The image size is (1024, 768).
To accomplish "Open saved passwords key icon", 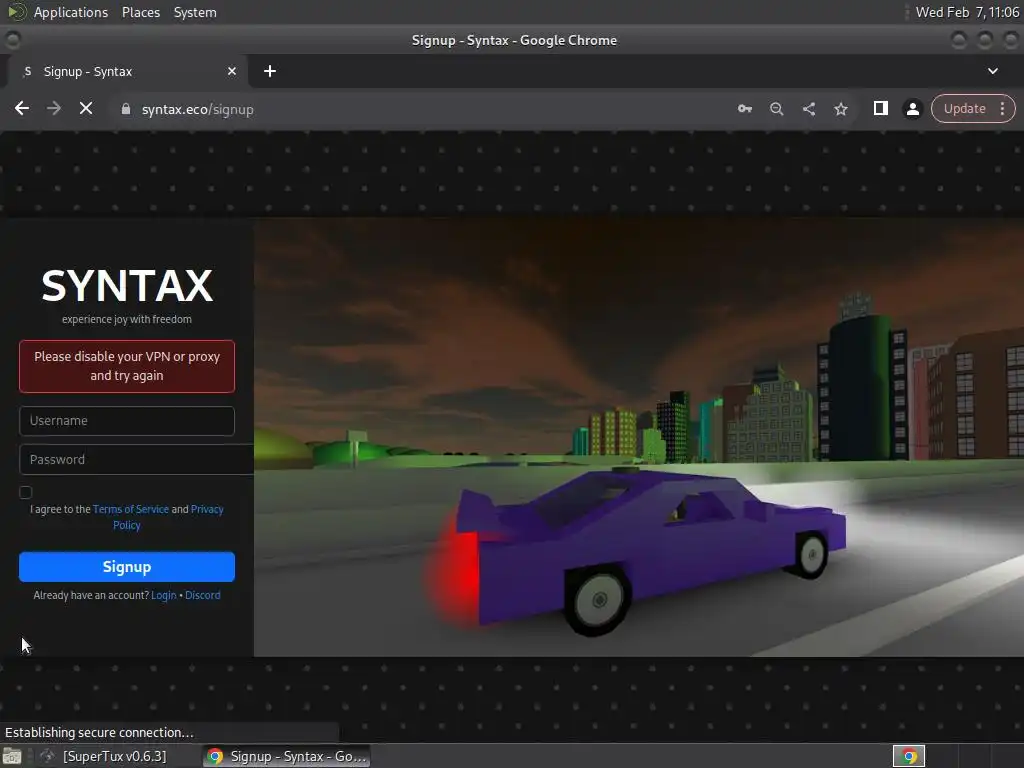I will point(744,108).
